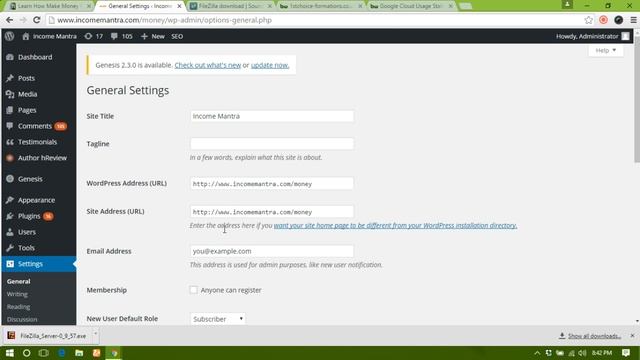Show hidden system tray icons
This screenshot has height=360, width=640.
537,353
